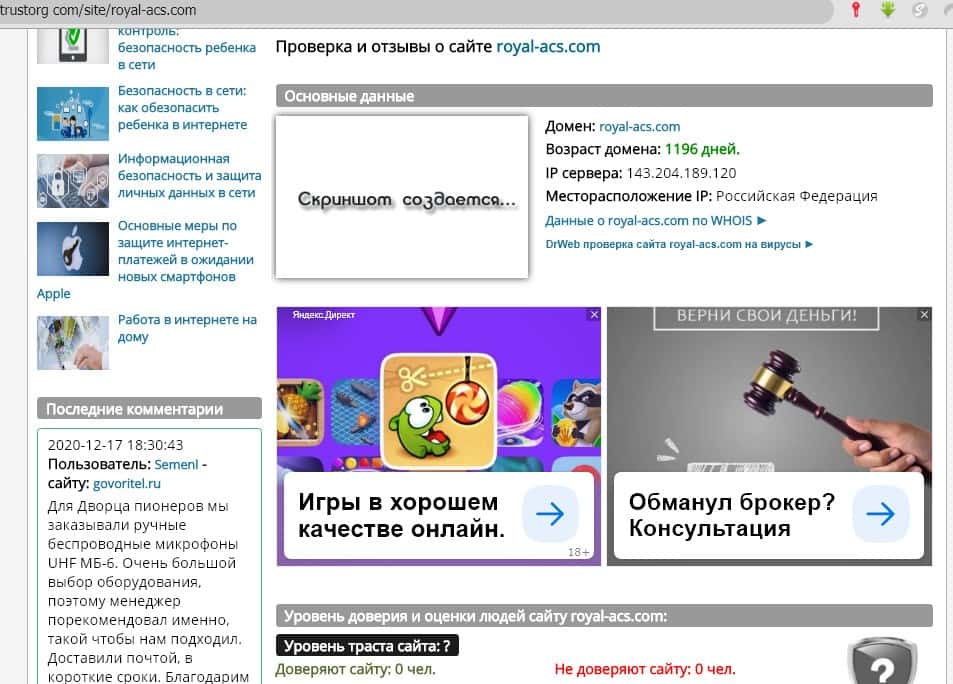The height and width of the screenshot is (684, 953).
Task: Click the 'Уровень траста сайта: ?' badge
Action: 367,646
